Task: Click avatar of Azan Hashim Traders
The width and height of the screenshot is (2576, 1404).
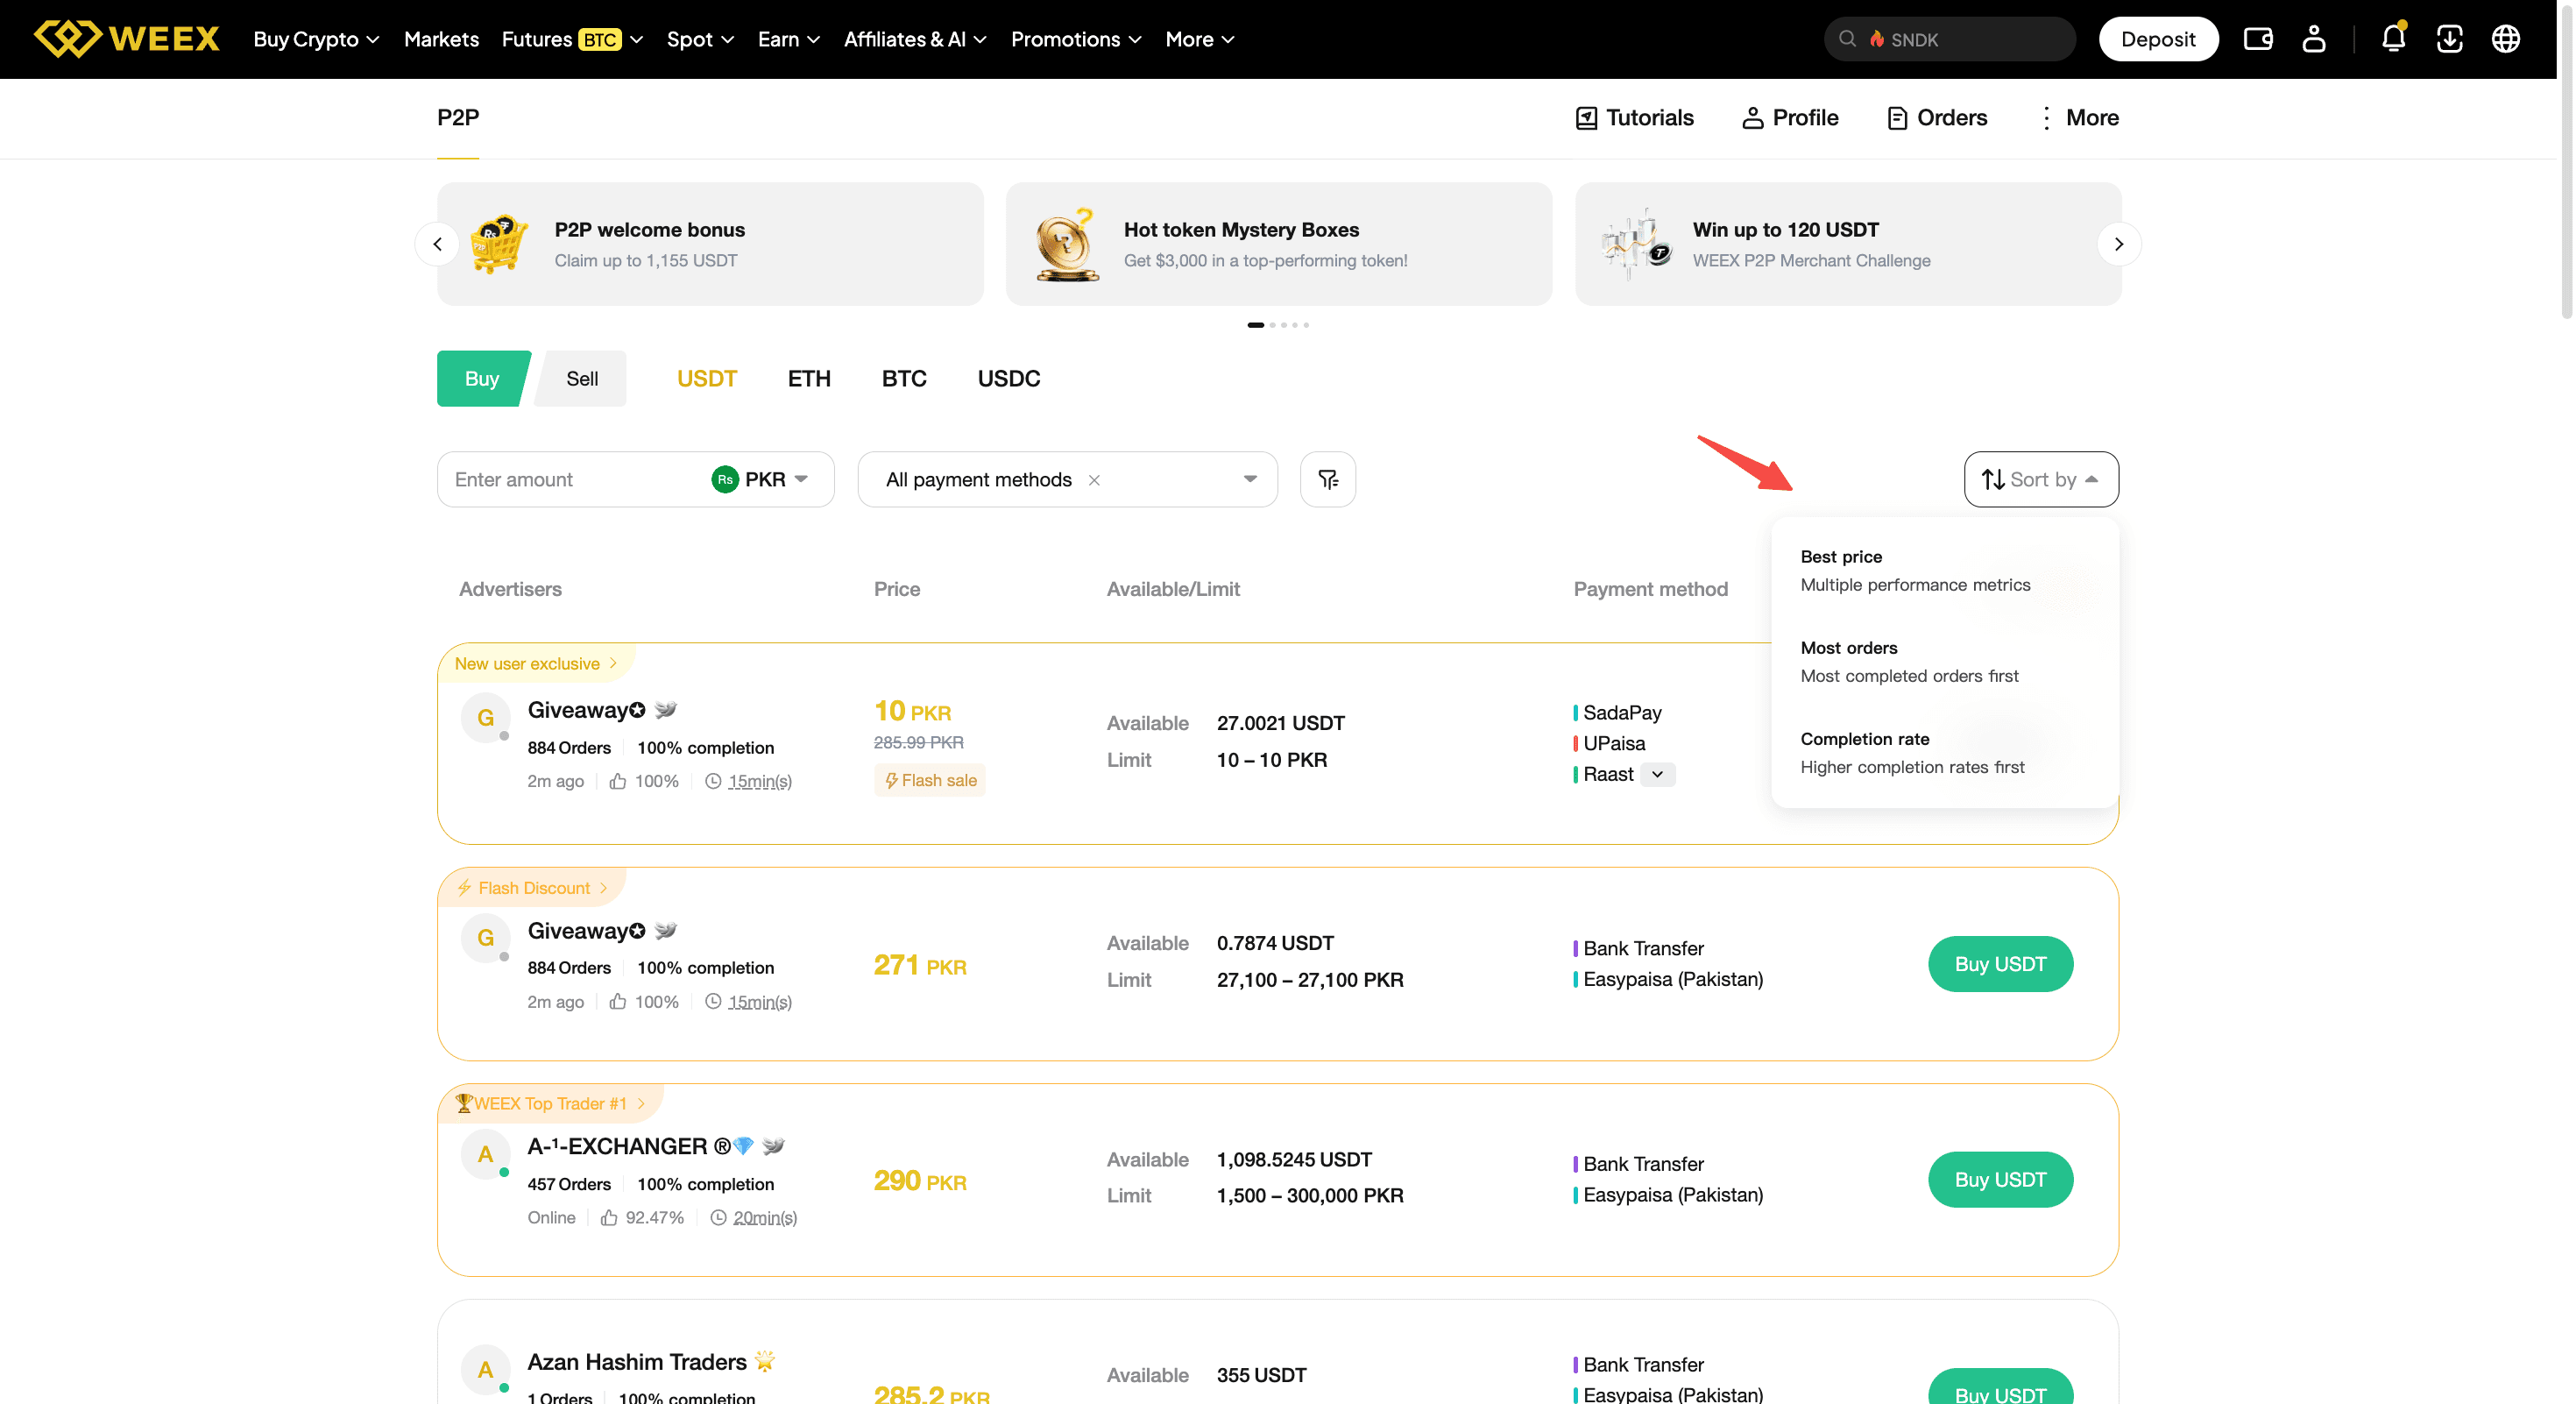Action: coord(486,1370)
